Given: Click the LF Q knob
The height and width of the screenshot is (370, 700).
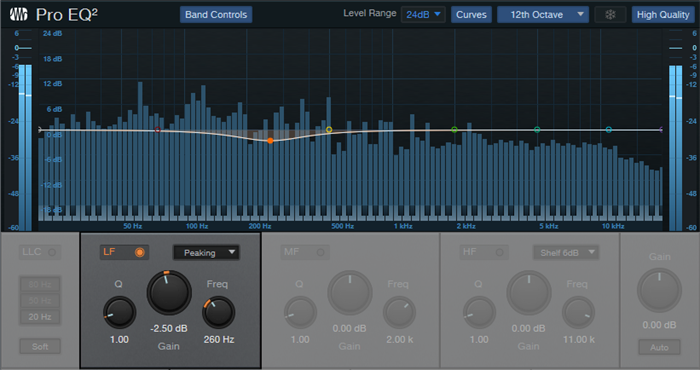Looking at the screenshot, I should (x=120, y=312).
